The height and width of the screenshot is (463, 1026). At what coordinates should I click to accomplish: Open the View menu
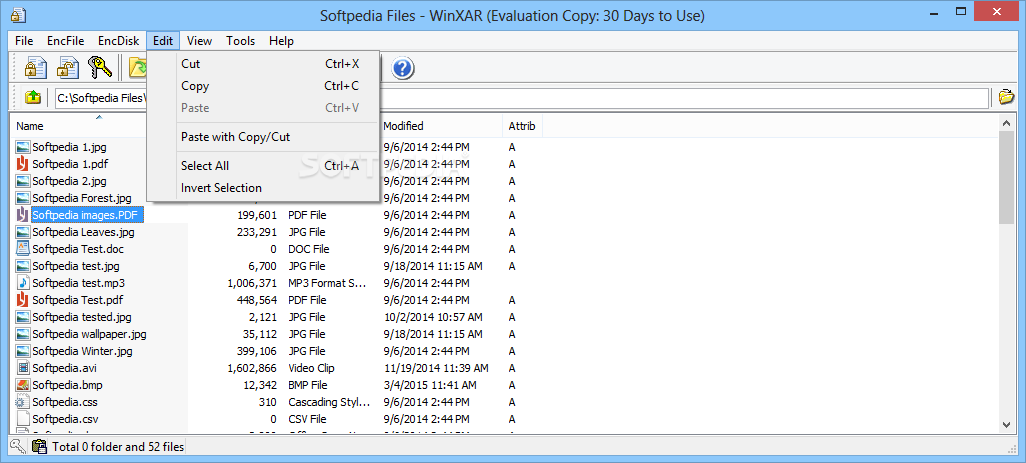[x=200, y=41]
